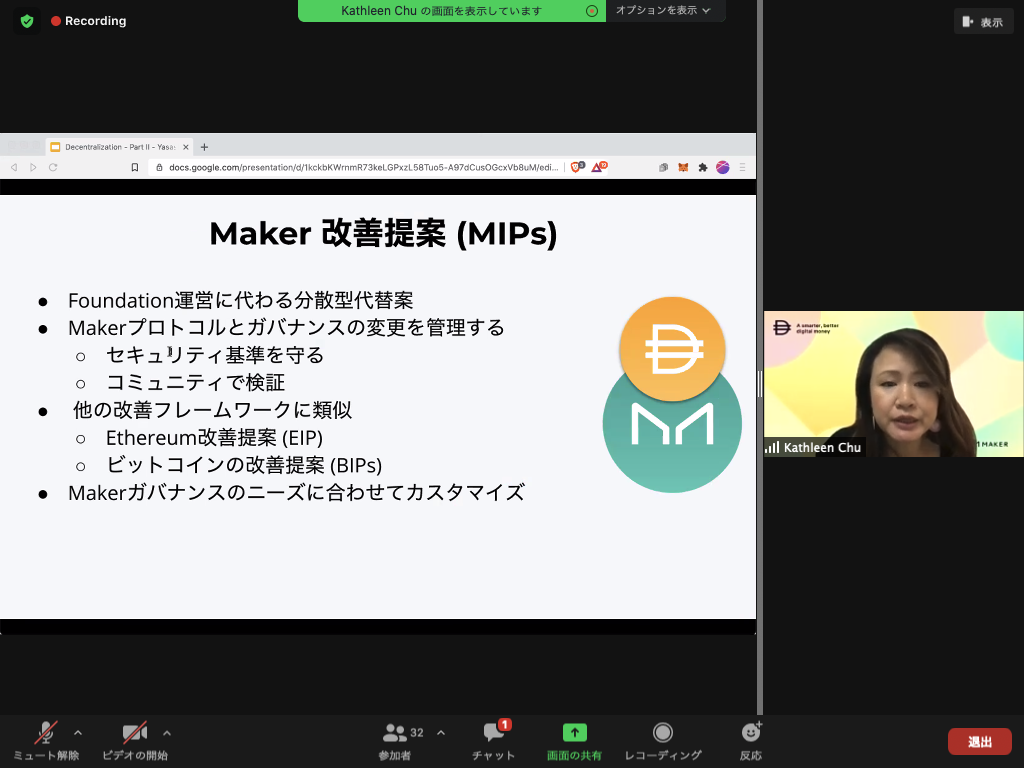Image resolution: width=1024 pixels, height=768 pixels.
Task: Click the text Ethereum改善提案 (EIP)
Action: pyautogui.click(x=214, y=437)
